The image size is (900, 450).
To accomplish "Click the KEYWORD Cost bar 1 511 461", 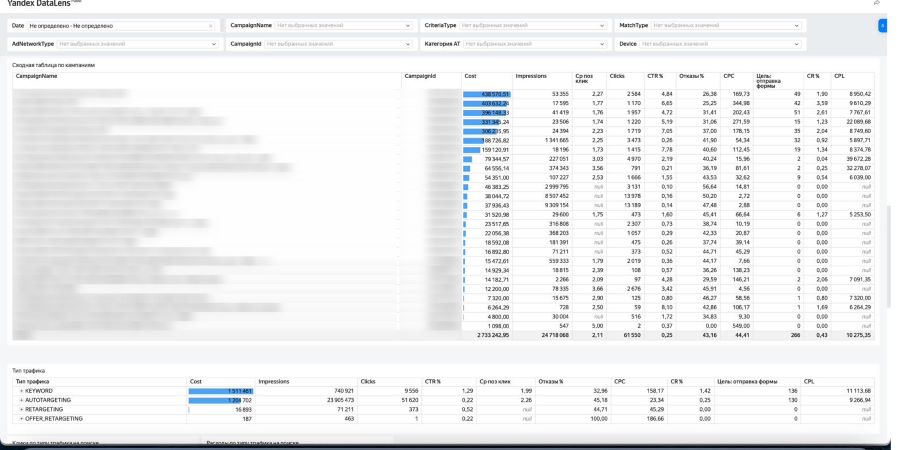I will point(221,391).
